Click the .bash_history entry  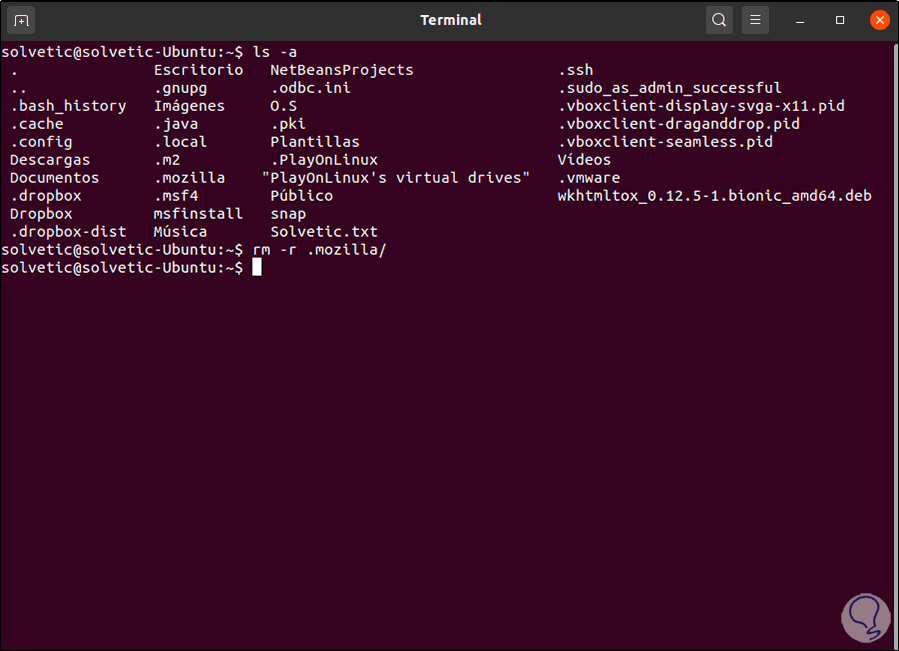click(68, 106)
